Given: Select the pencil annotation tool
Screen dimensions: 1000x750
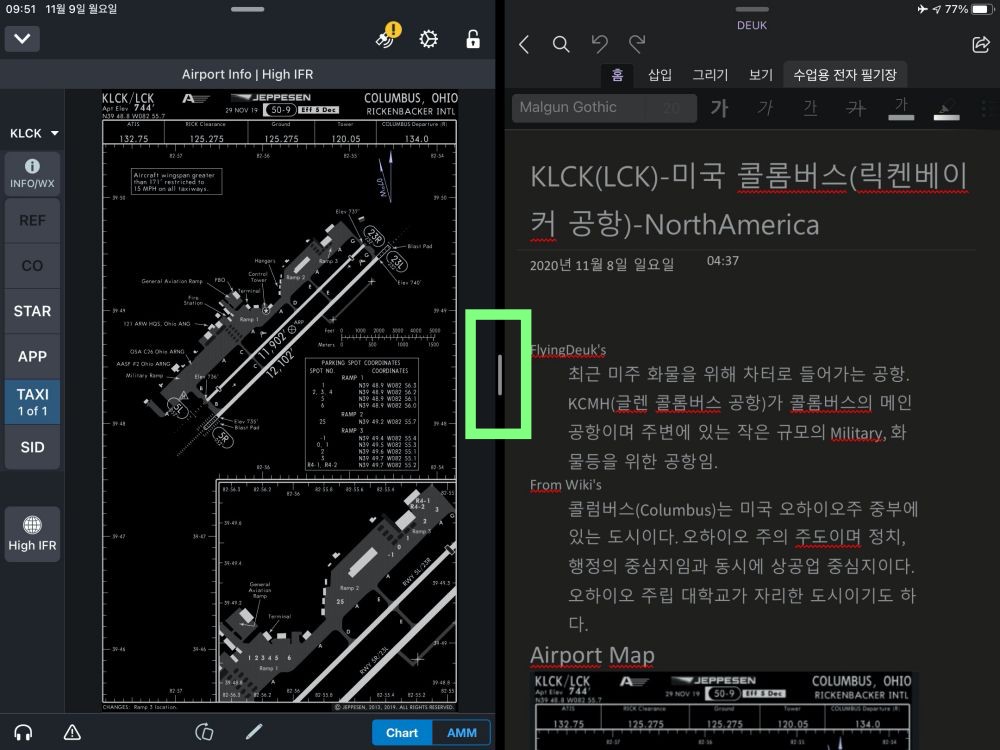Looking at the screenshot, I should point(254,732).
